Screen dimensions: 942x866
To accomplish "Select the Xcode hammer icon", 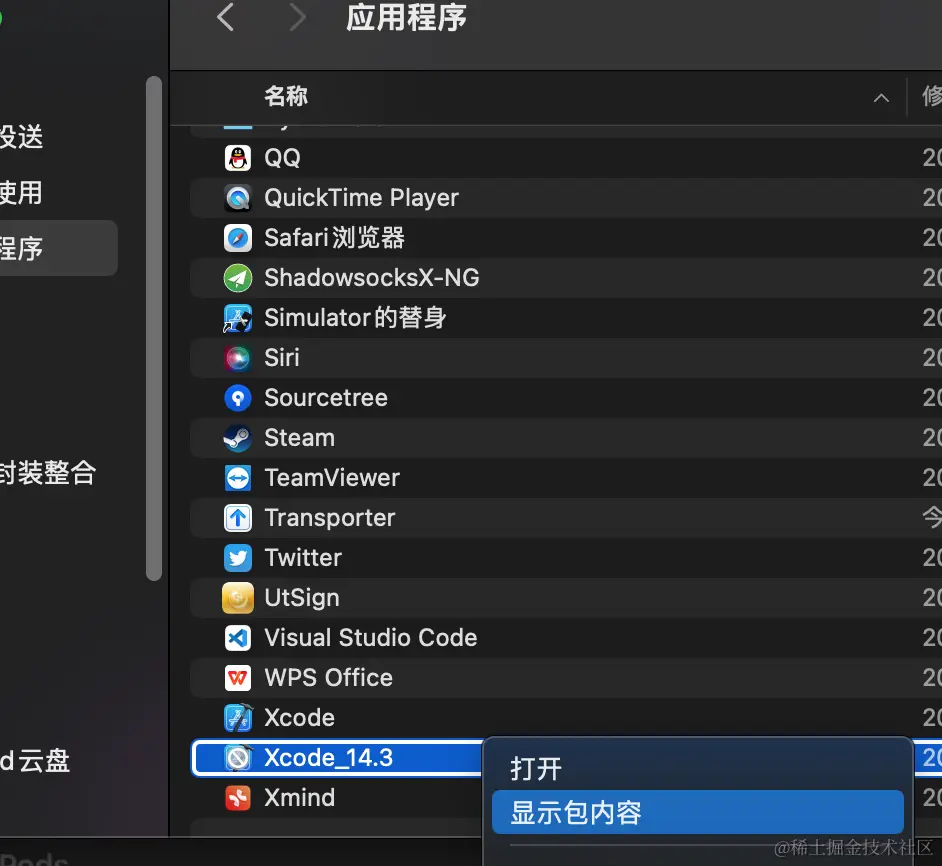I will 237,717.
